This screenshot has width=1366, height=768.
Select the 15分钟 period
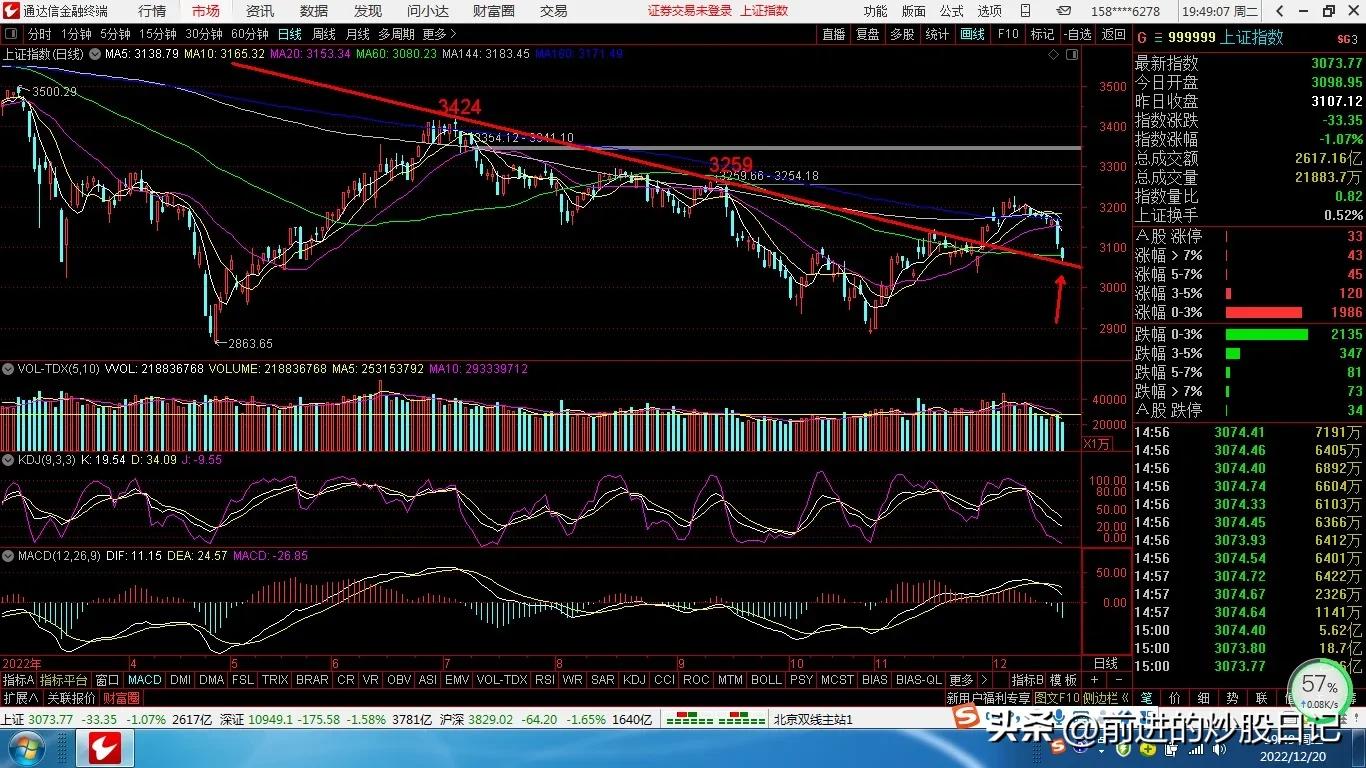pos(158,34)
